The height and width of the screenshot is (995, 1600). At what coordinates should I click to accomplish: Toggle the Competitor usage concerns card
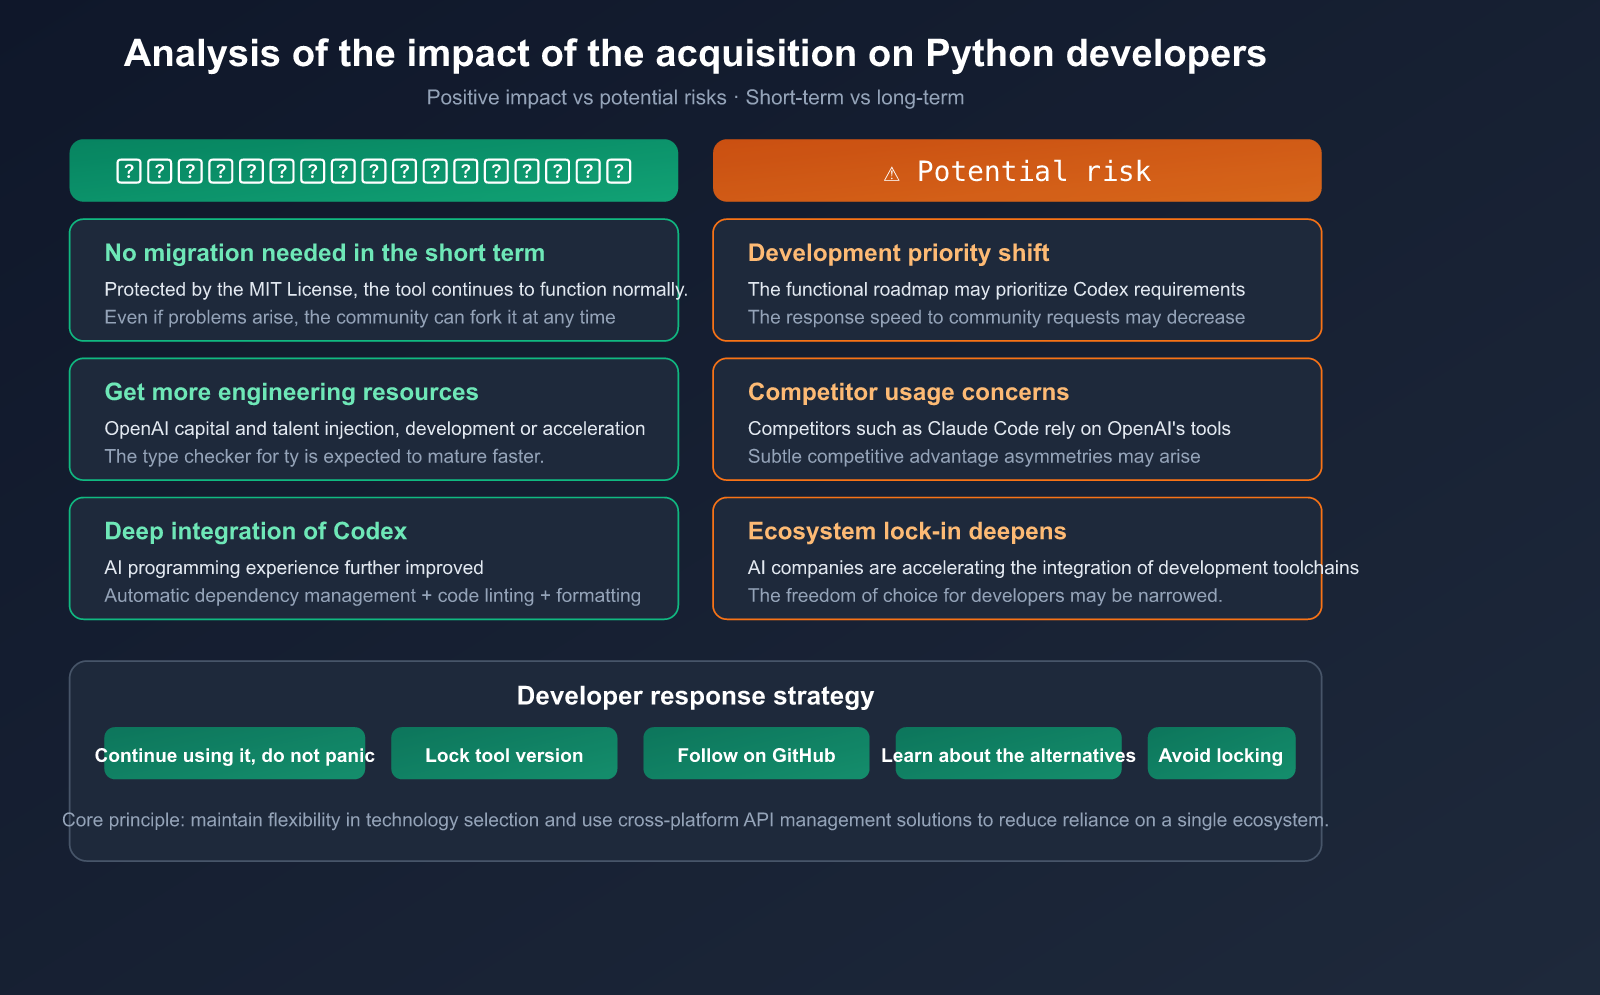[x=1016, y=419]
